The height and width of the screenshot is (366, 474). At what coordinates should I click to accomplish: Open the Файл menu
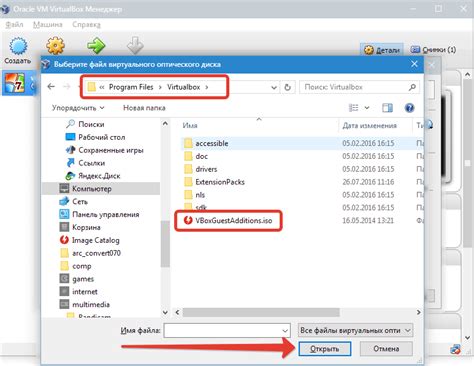click(14, 25)
